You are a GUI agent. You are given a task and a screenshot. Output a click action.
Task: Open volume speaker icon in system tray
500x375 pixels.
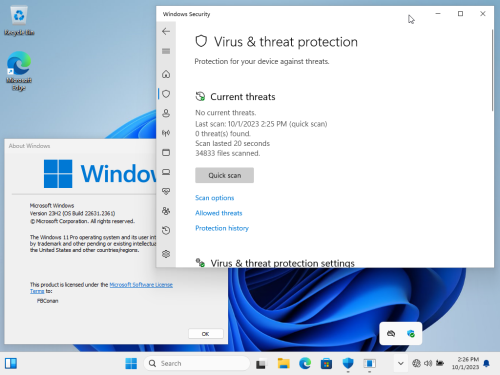[x=428, y=363]
